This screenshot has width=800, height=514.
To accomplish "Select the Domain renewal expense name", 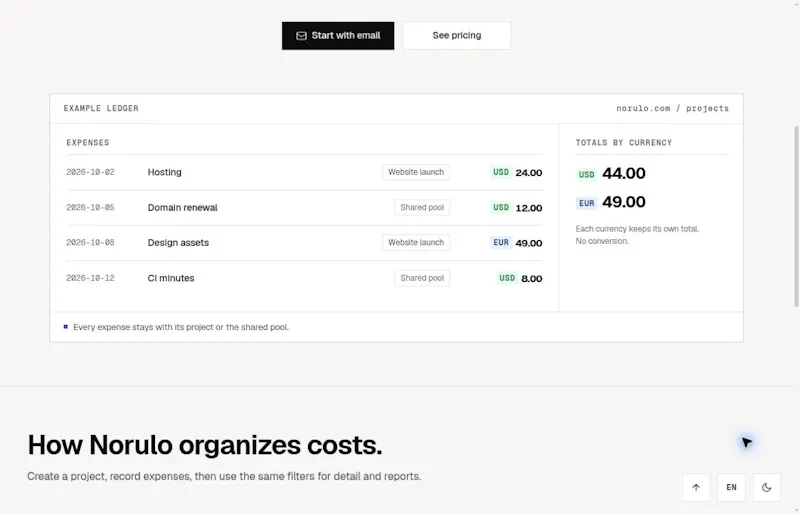I will pos(182,207).
